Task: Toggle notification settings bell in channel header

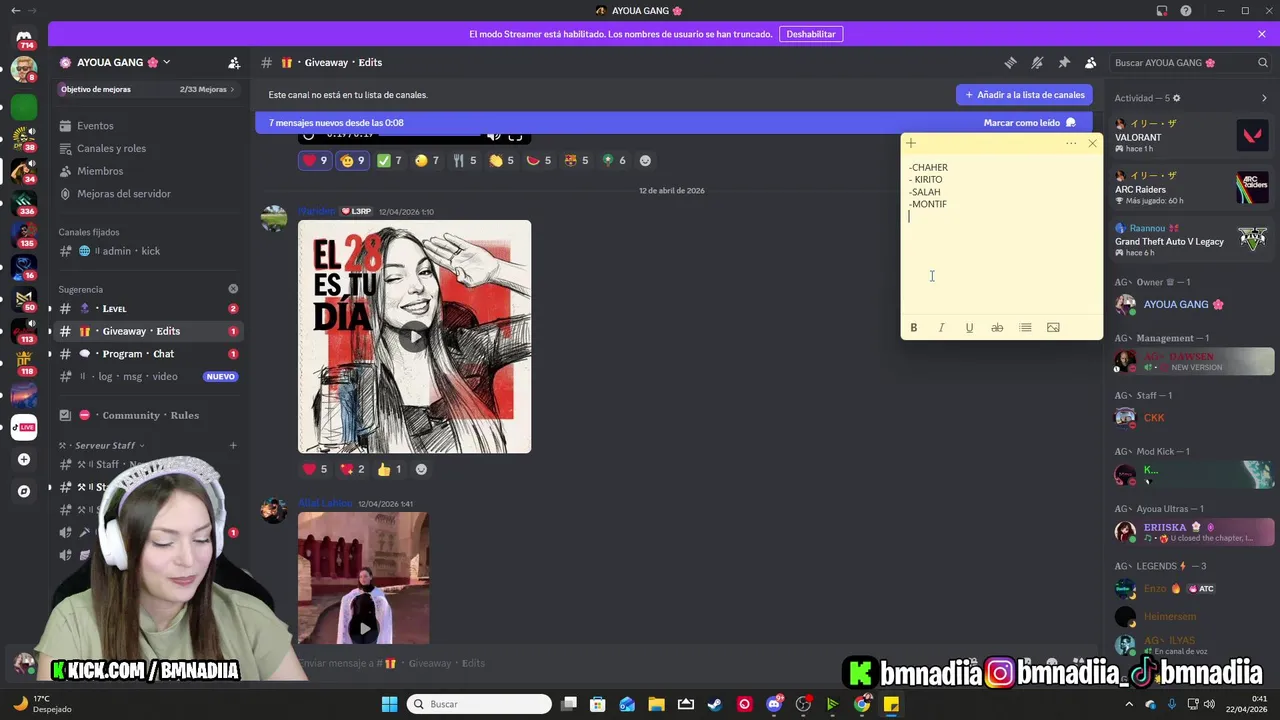Action: pos(1037,62)
